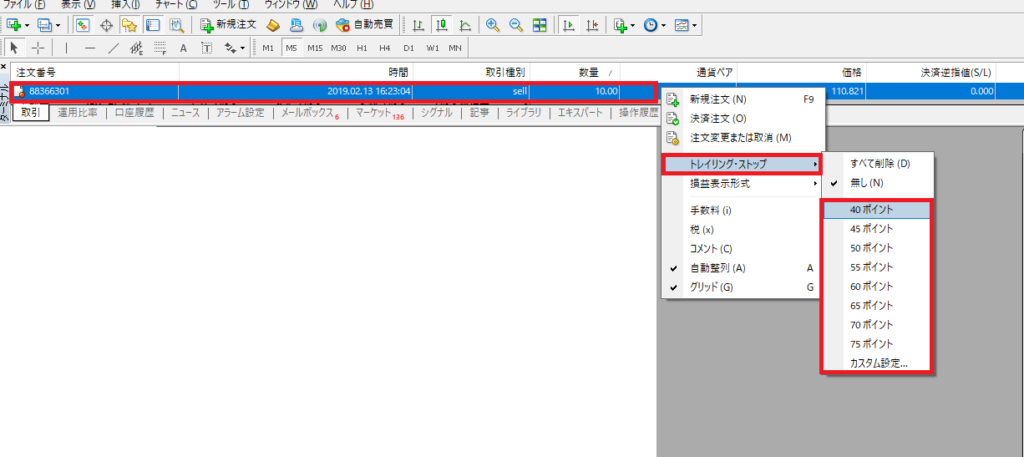Click the zoom out magnifier icon
Image resolution: width=1024 pixels, height=457 pixels.
click(515, 24)
